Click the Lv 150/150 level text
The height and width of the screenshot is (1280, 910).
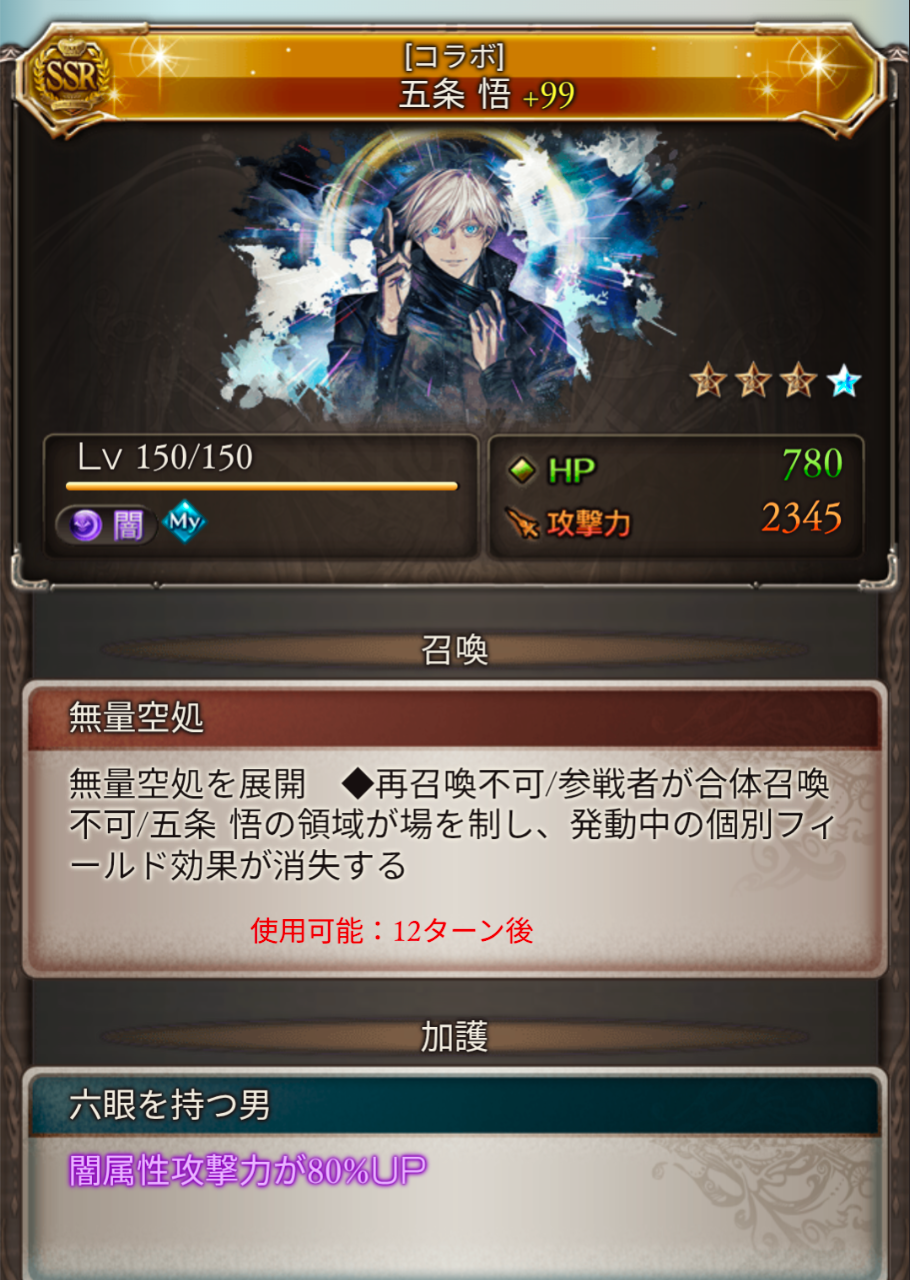pos(165,457)
